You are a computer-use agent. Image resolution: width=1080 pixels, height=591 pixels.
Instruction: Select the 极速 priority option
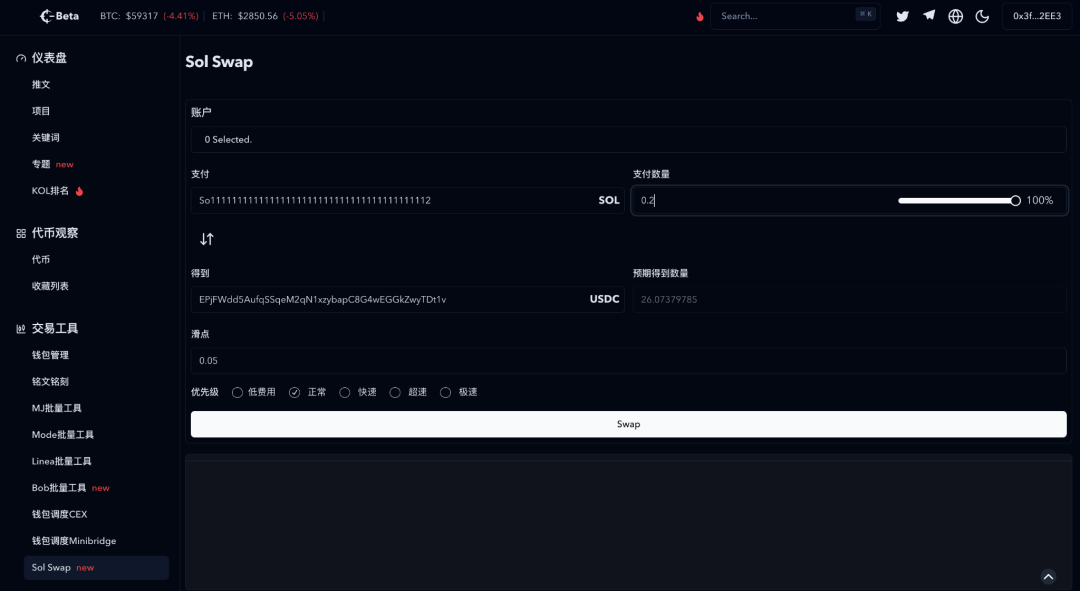[446, 392]
